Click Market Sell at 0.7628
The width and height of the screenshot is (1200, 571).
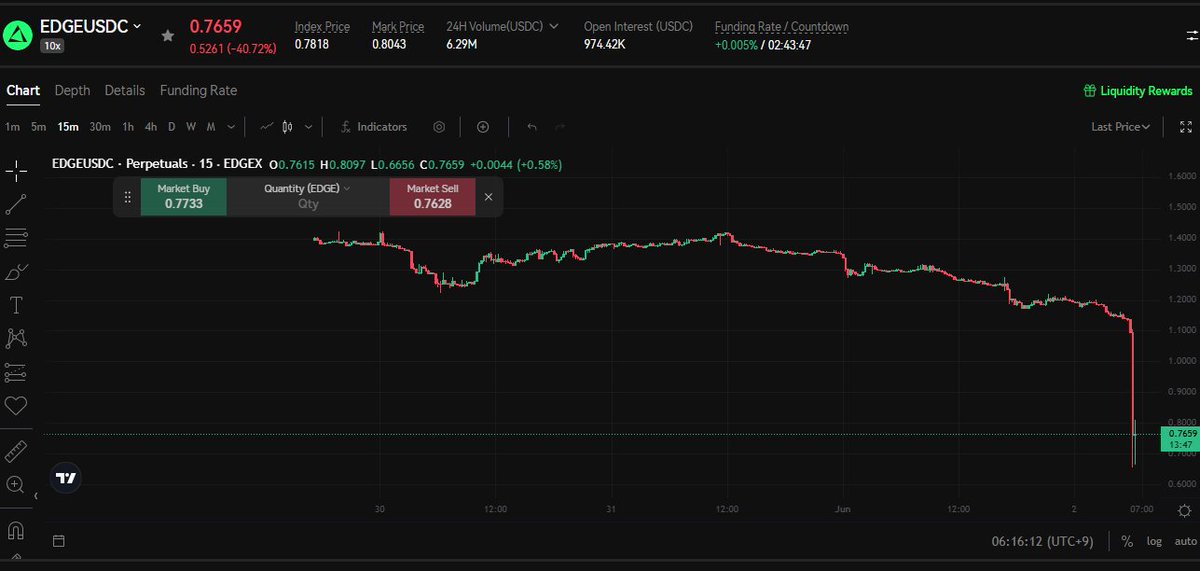[x=432, y=197]
